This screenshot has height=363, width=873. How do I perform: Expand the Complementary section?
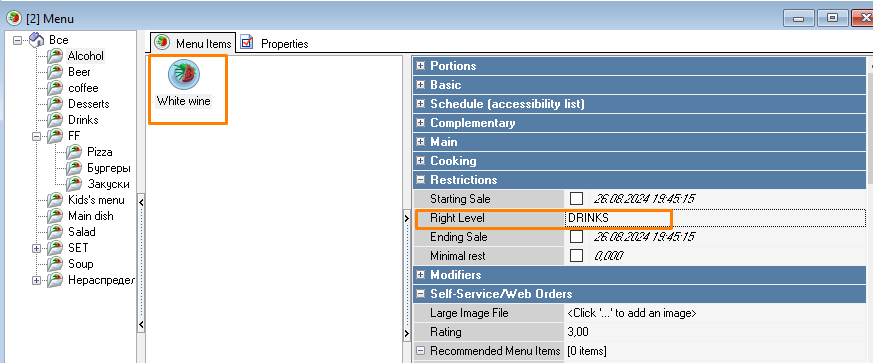(421, 122)
